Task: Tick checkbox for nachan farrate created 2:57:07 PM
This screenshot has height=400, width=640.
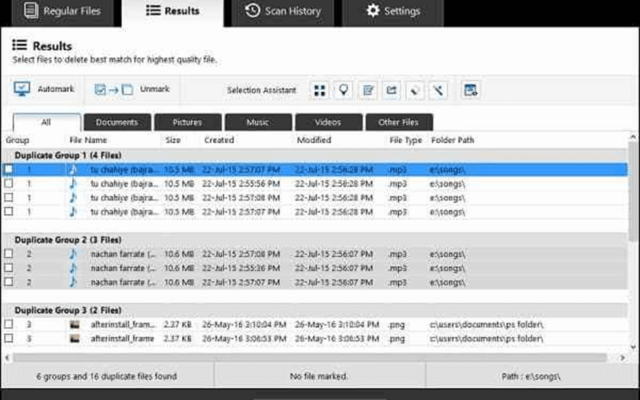Action: [9, 282]
